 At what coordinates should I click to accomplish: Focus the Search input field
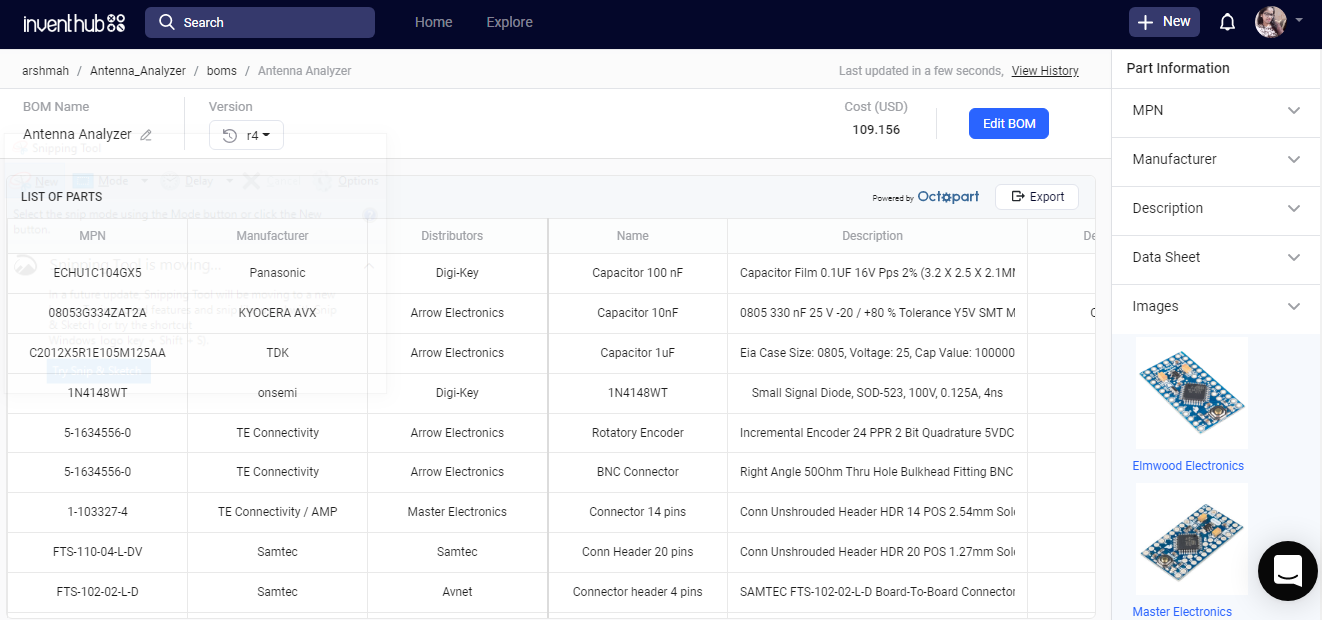260,22
